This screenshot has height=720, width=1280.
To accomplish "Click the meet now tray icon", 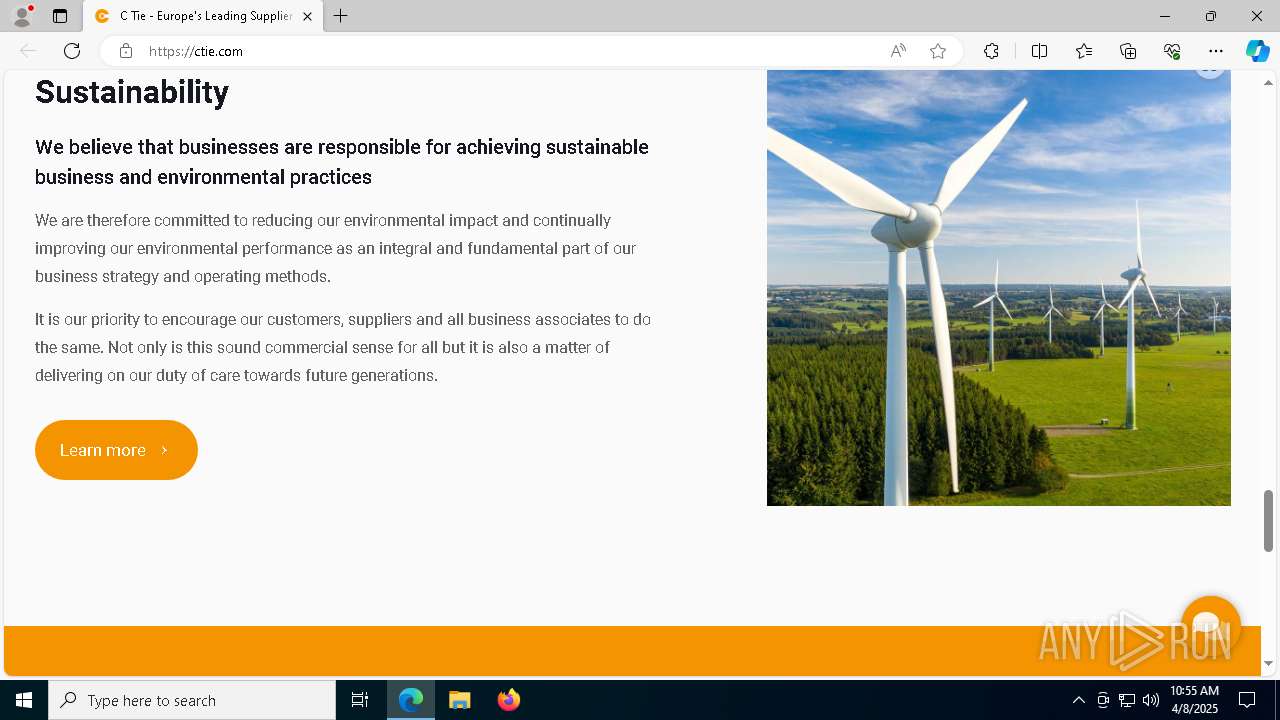I will coord(1103,700).
